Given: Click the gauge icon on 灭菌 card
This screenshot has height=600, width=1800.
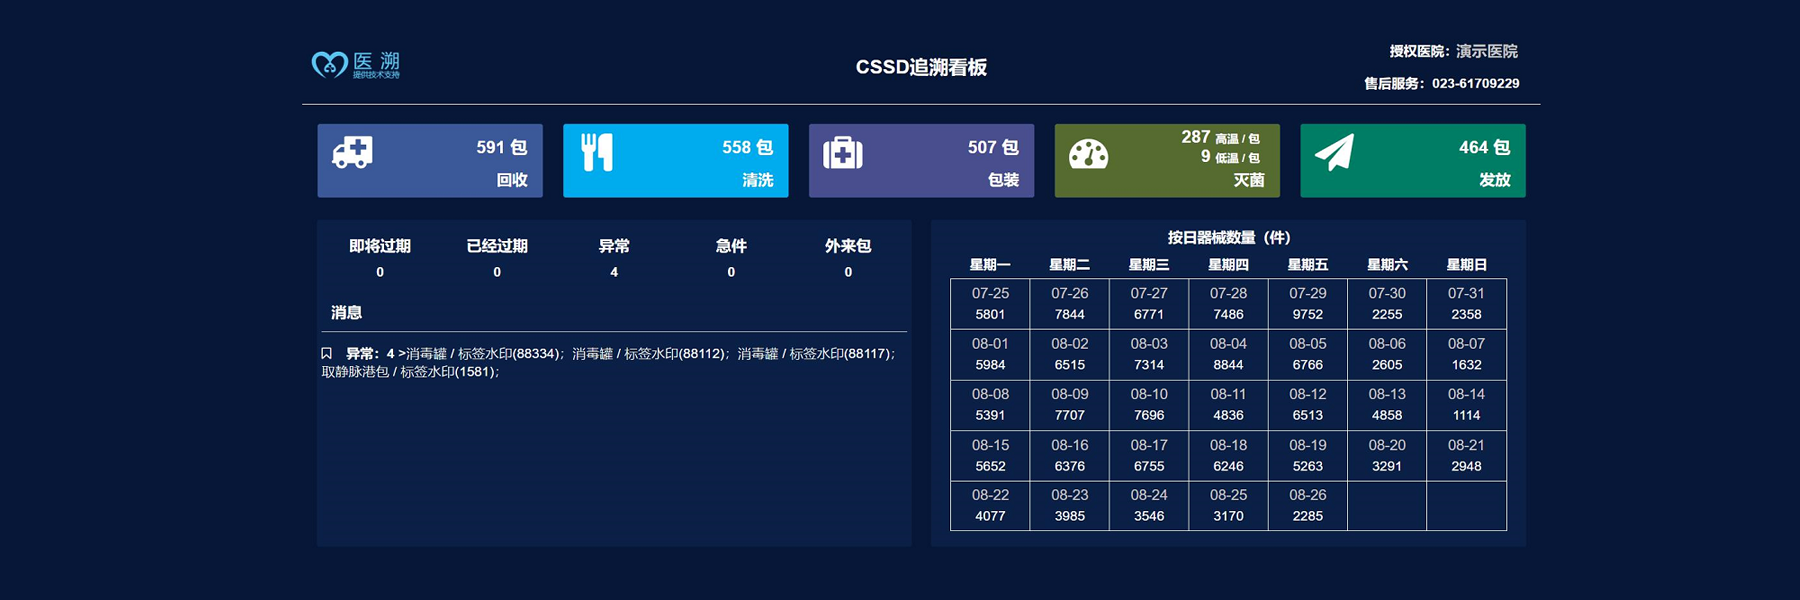Looking at the screenshot, I should click(1088, 154).
